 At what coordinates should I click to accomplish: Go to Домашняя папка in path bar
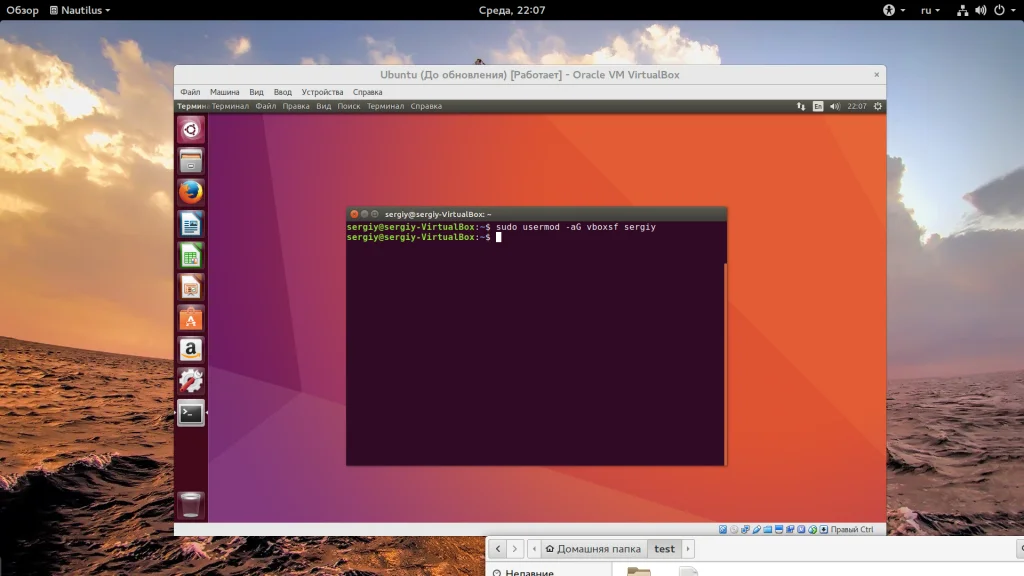593,549
